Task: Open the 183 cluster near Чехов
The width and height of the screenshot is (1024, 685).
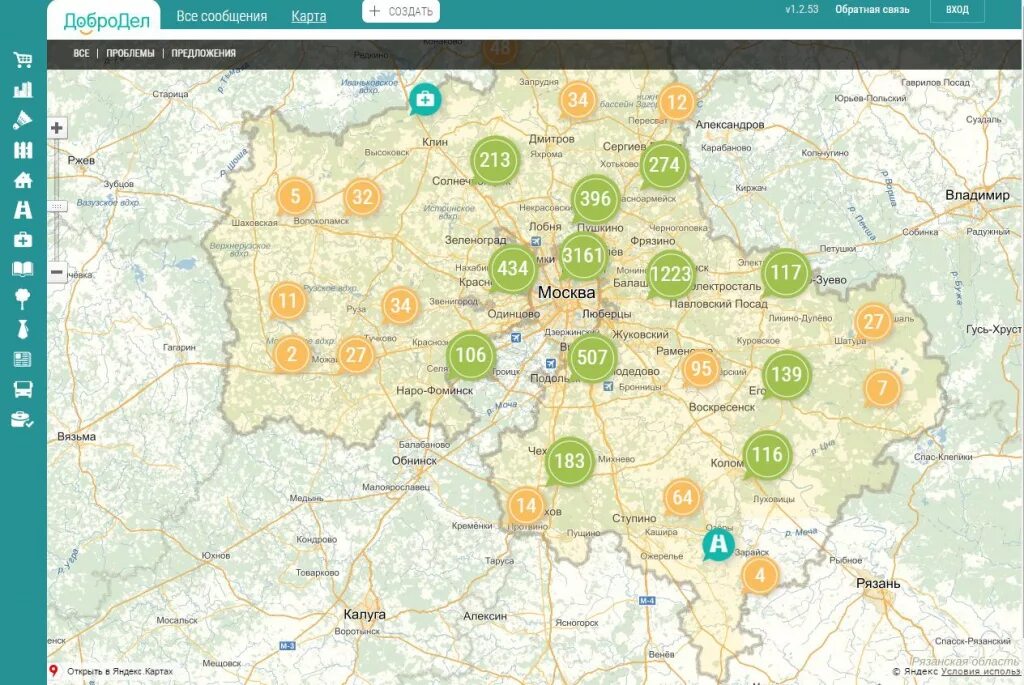Action: (569, 461)
